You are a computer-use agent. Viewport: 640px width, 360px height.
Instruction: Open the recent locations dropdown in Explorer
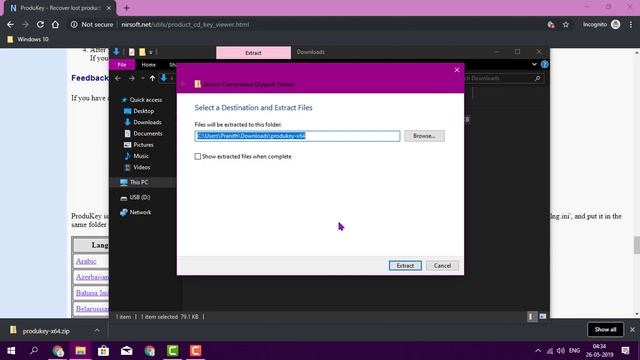click(x=142, y=78)
